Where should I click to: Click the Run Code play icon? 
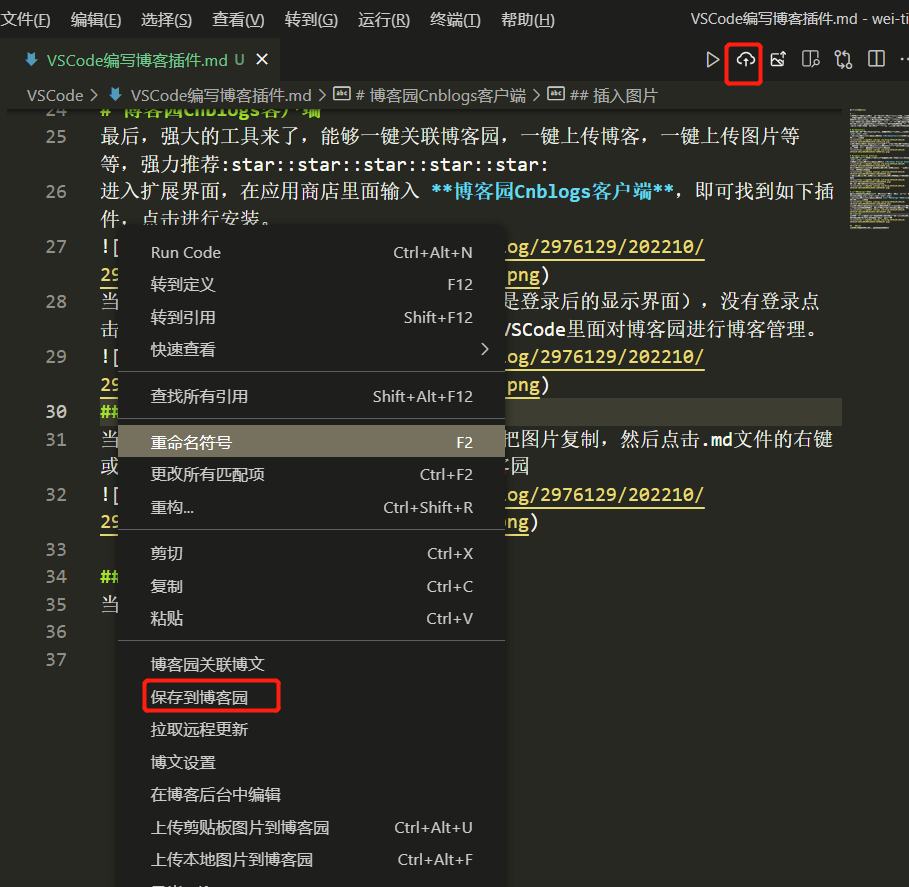[x=712, y=60]
